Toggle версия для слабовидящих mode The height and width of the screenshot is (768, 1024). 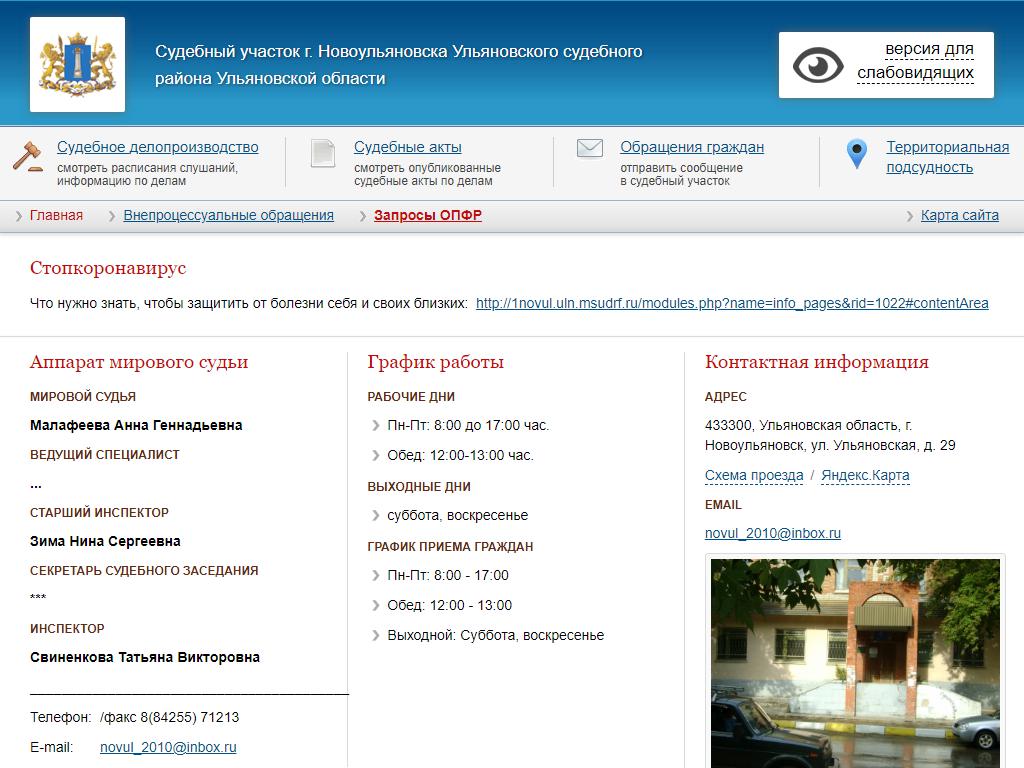(x=915, y=61)
